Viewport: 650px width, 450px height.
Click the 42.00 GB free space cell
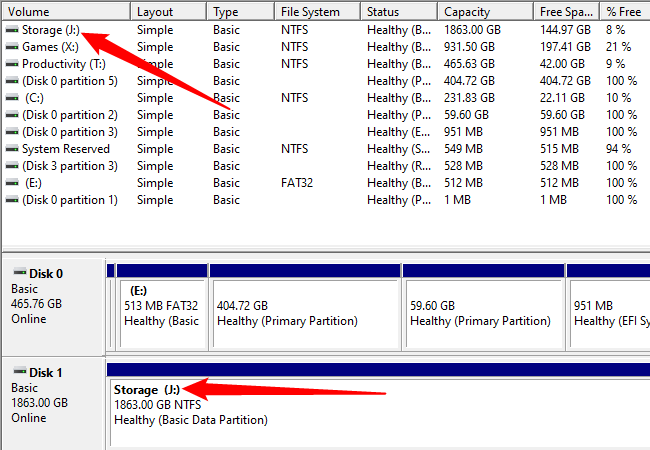[x=562, y=64]
